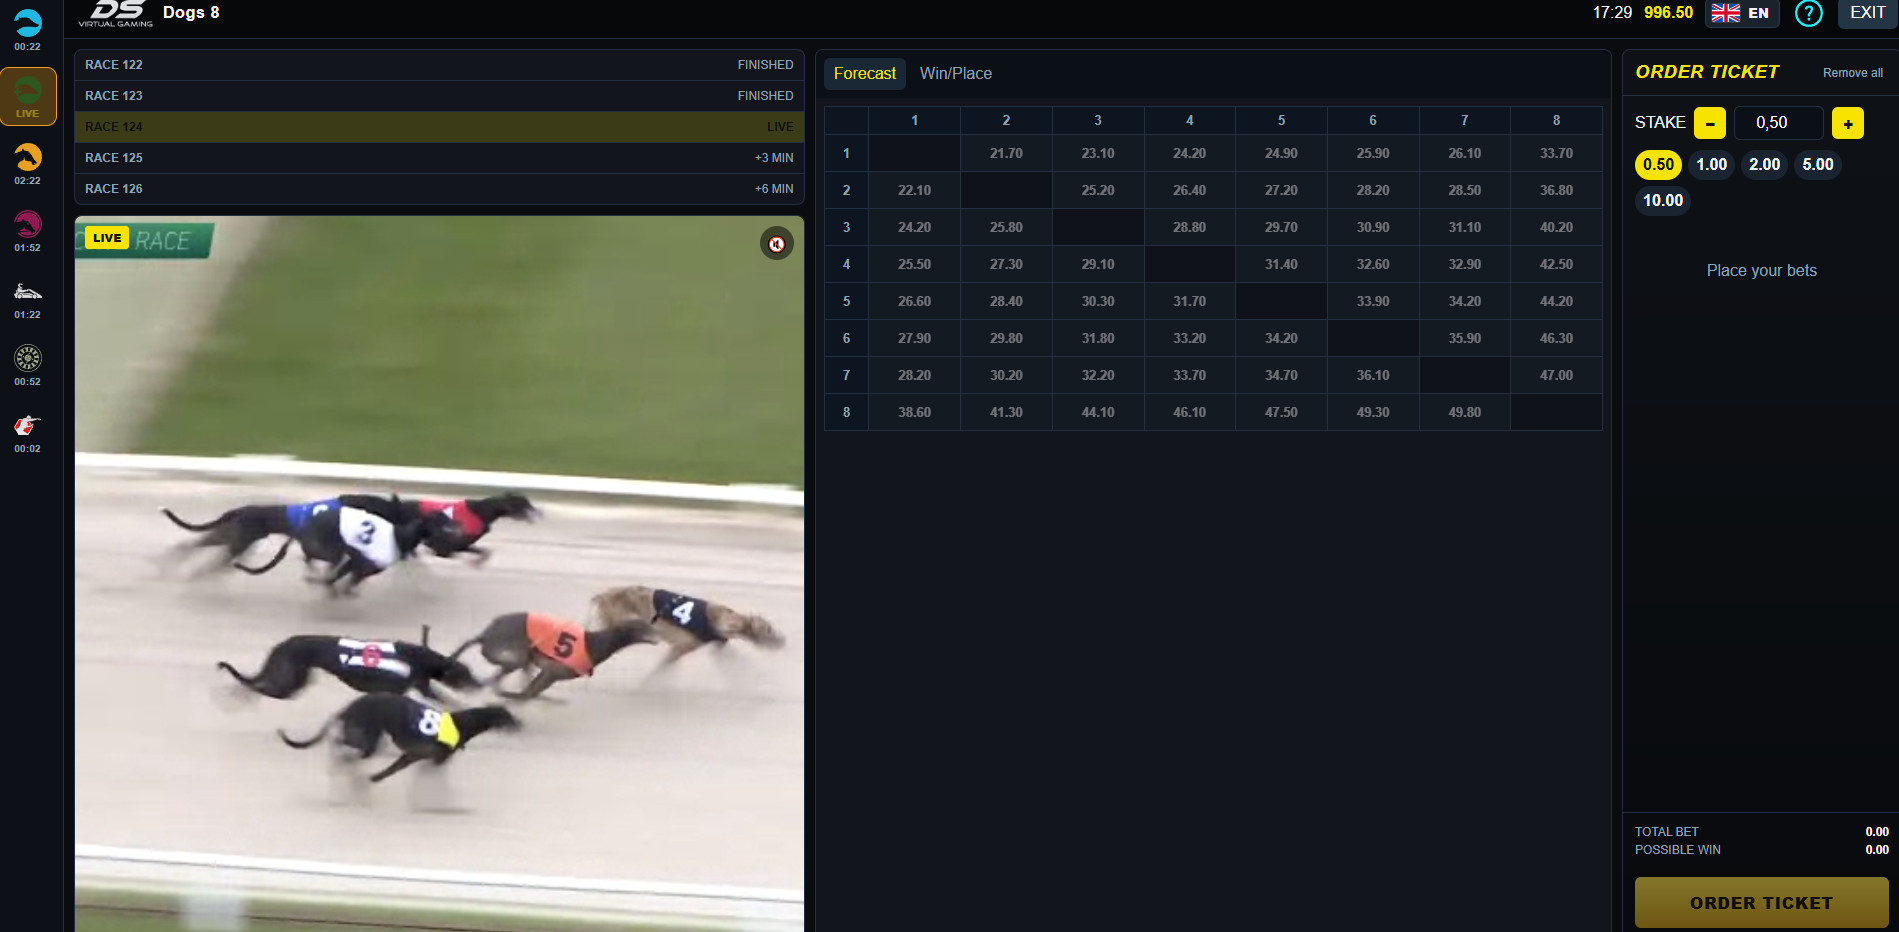Choose the 10.00 quick stake chip
This screenshot has width=1899, height=932.
pyautogui.click(x=1663, y=201)
